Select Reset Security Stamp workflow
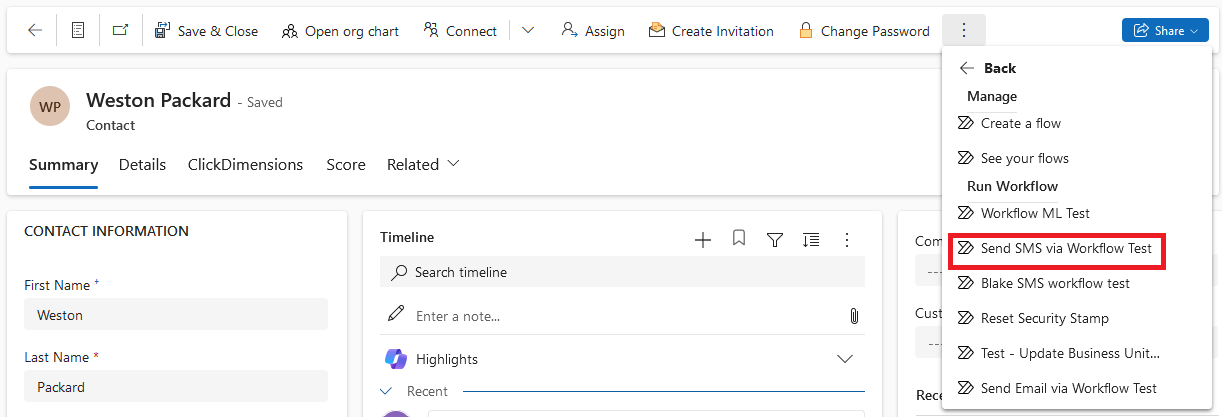This screenshot has width=1222, height=417. click(x=1044, y=318)
